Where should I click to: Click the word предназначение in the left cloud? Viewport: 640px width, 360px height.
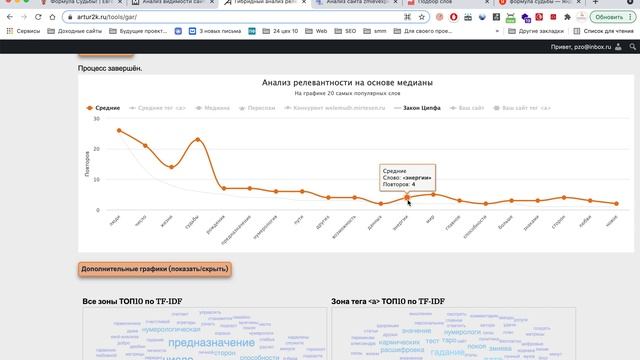point(211,343)
